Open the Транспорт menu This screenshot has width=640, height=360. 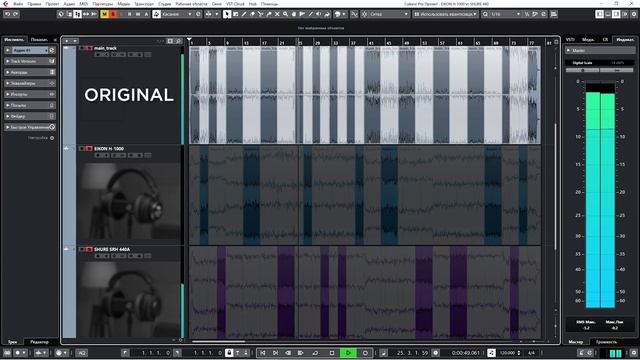144,4
